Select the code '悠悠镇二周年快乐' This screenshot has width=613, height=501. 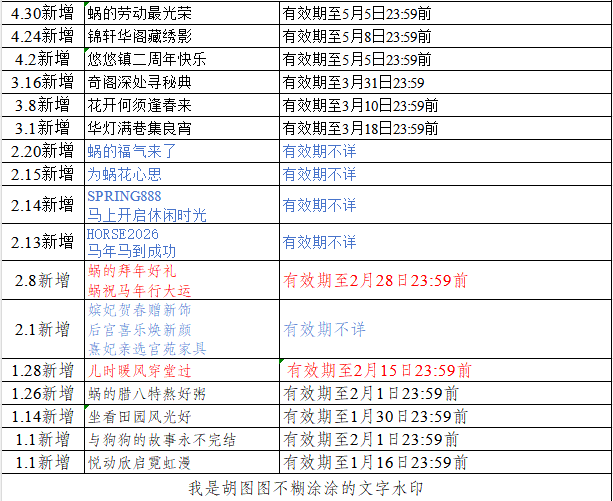[147, 59]
